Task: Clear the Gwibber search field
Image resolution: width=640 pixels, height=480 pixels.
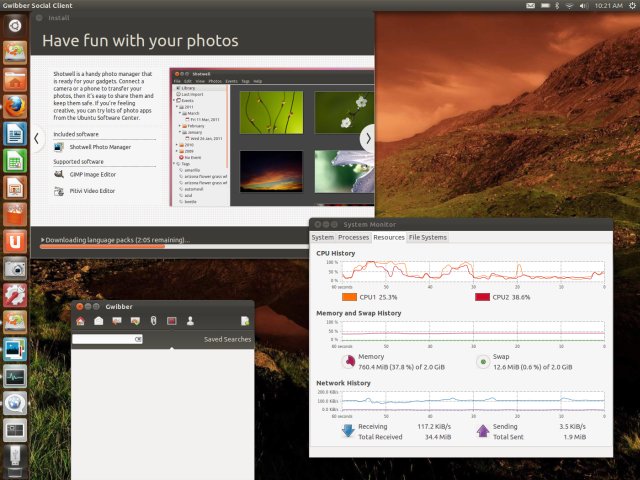Action: (138, 339)
